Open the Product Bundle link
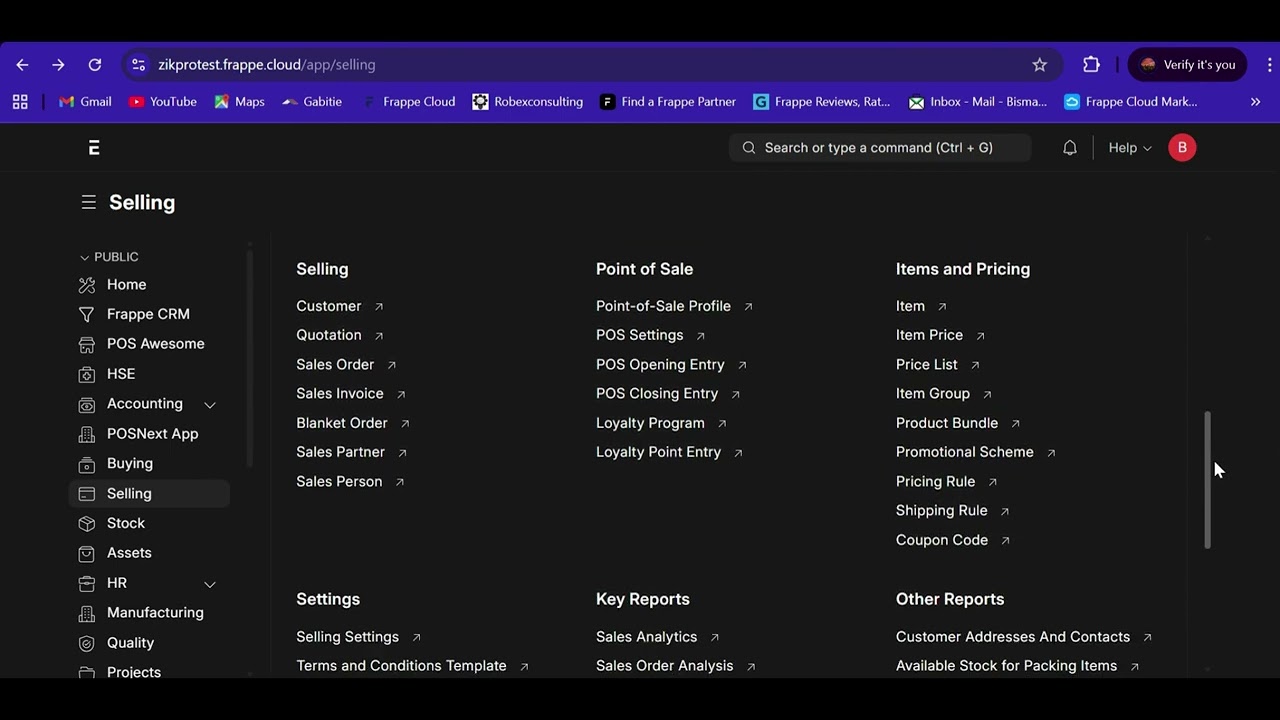 coord(947,423)
